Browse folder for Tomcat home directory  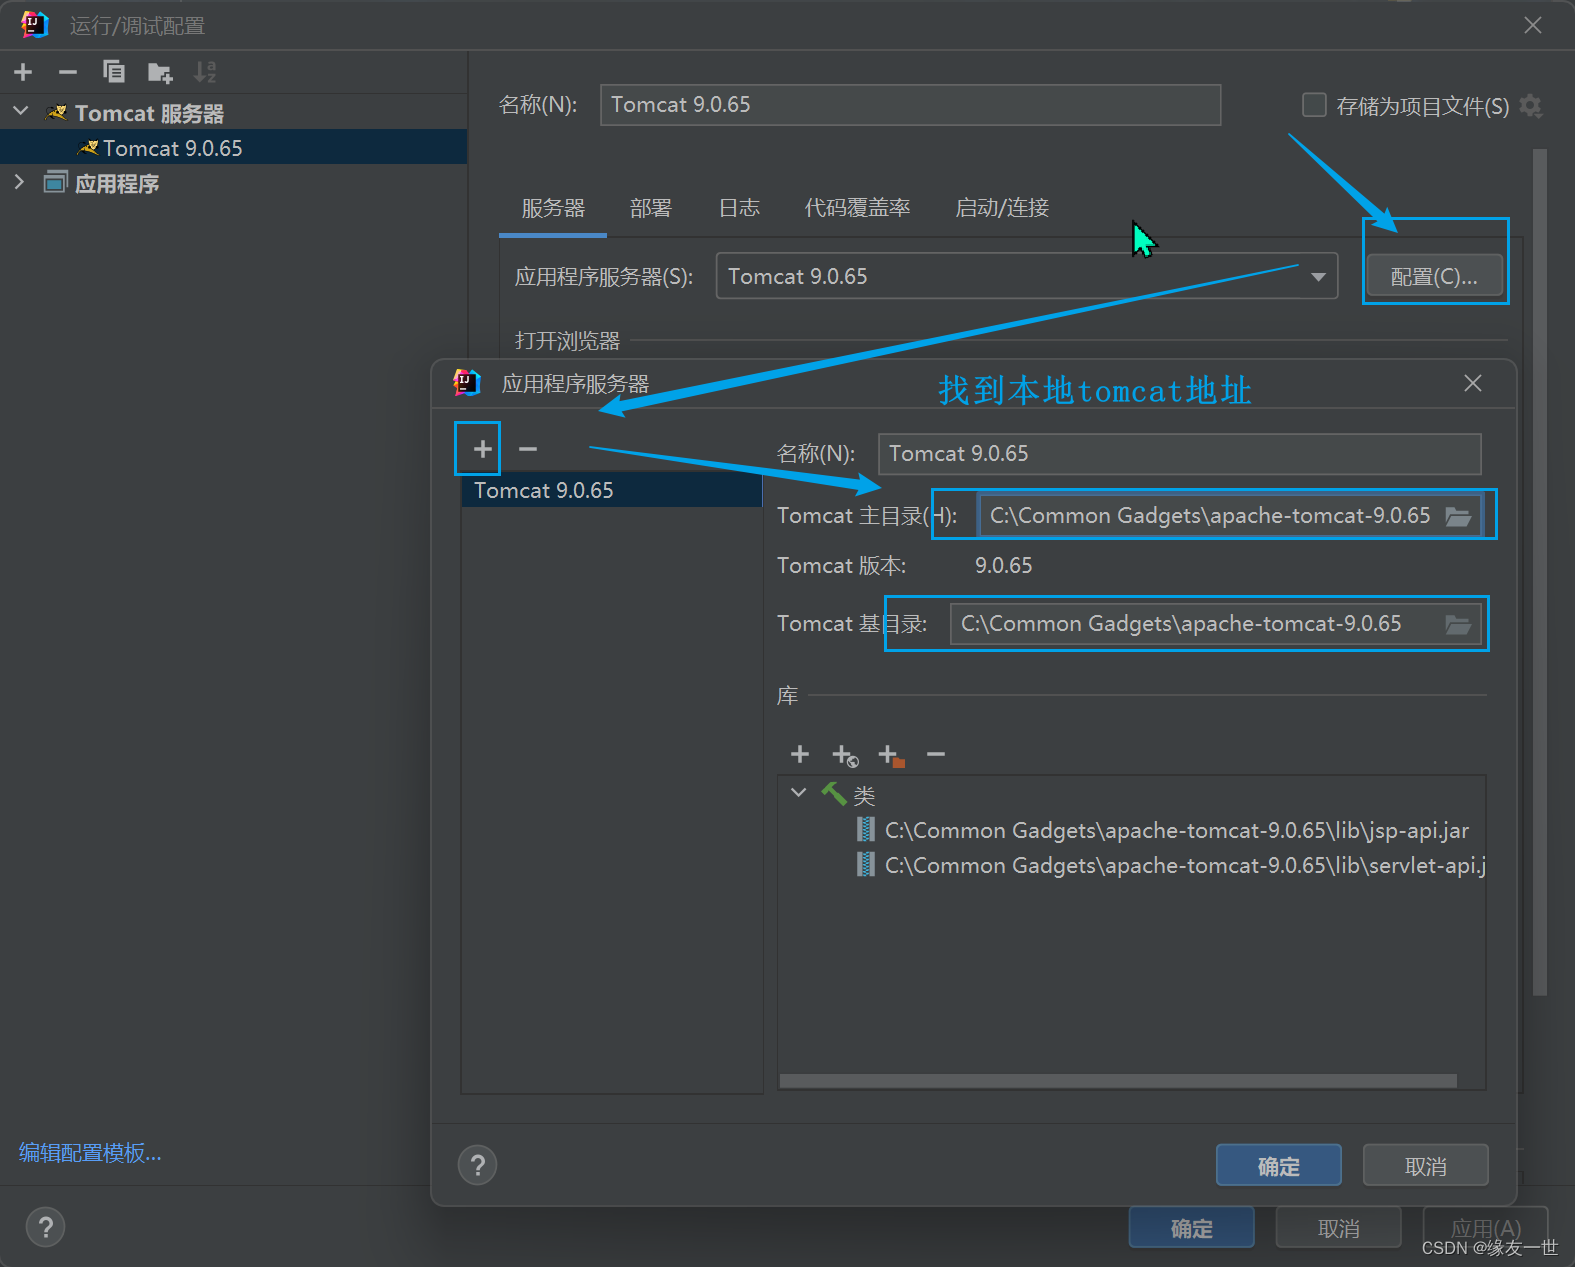1458,516
